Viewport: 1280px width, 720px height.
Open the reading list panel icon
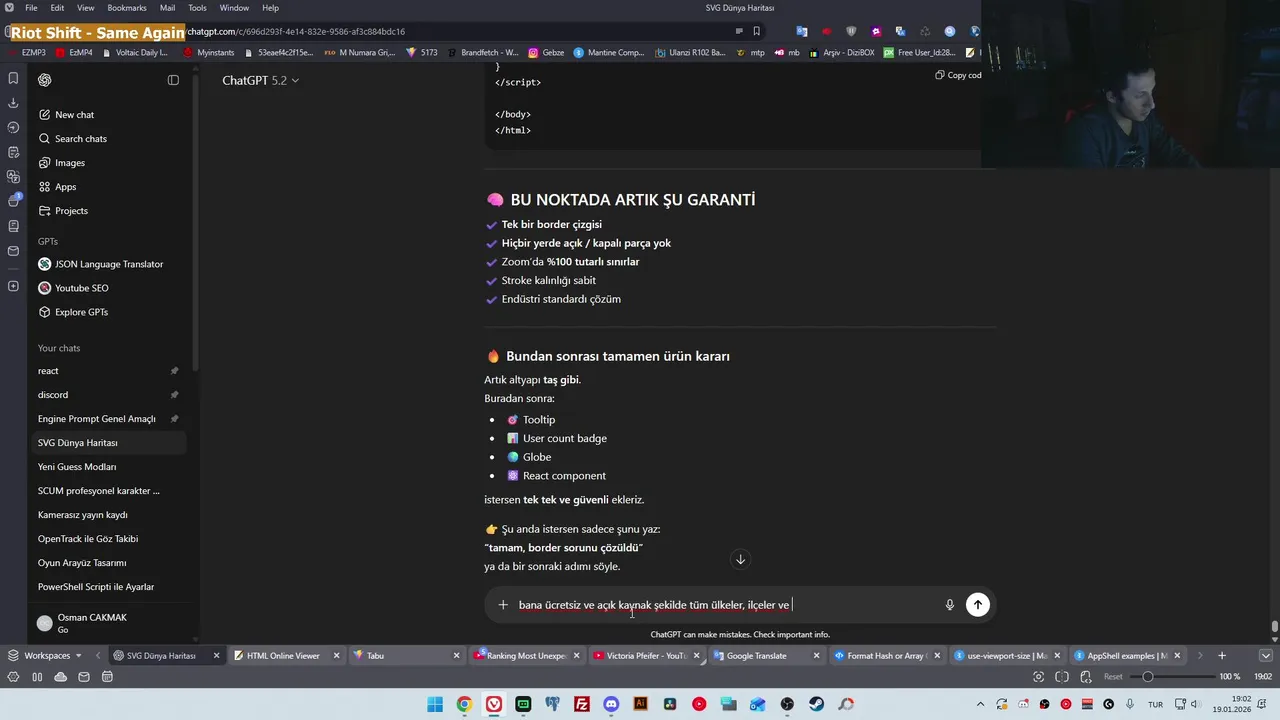[13, 226]
